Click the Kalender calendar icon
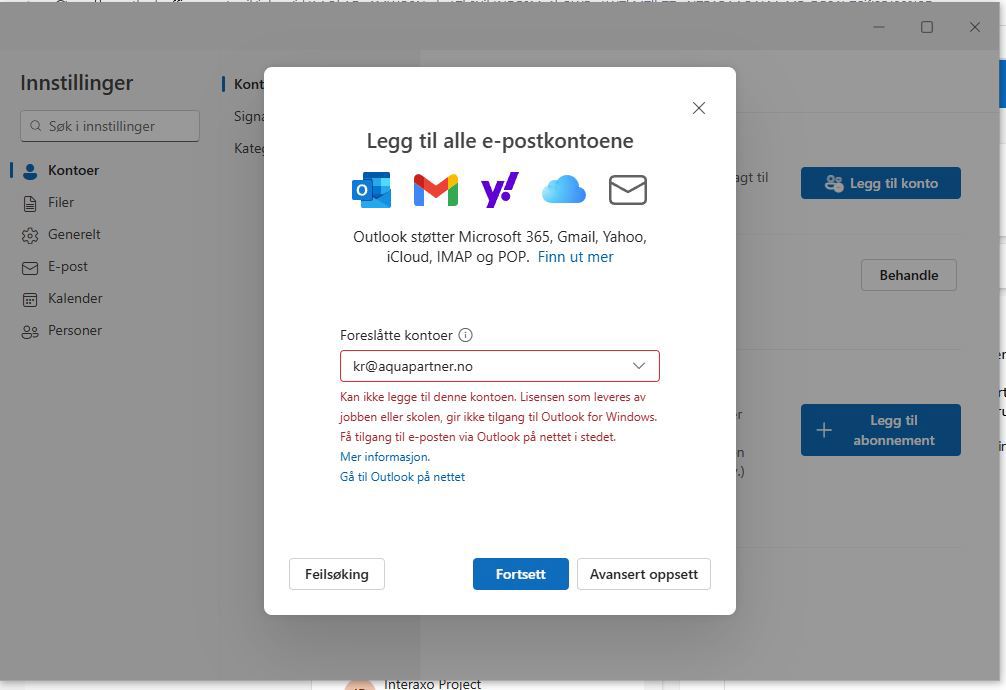The image size is (1006, 690). (x=30, y=300)
